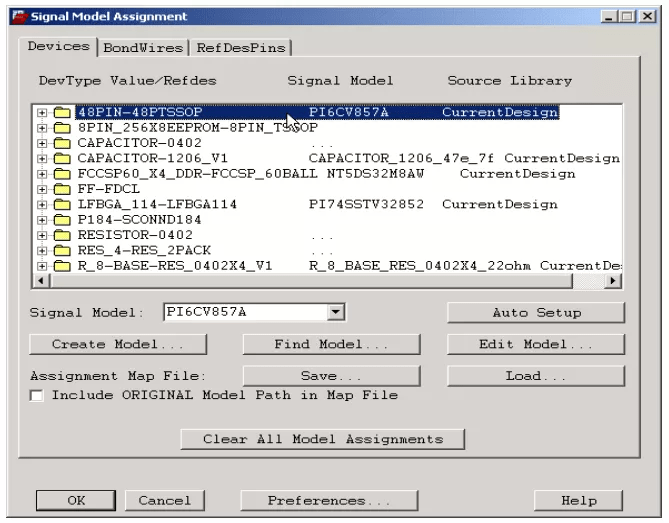This screenshot has width=669, height=523.
Task: Expand the P184-SCONND184 tree node
Action: [x=42, y=220]
